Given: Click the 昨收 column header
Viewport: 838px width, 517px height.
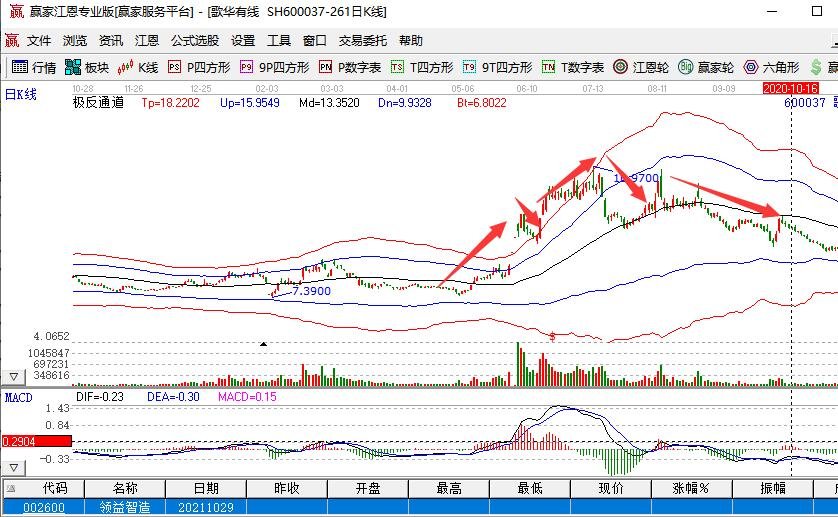Looking at the screenshot, I should click(287, 488).
